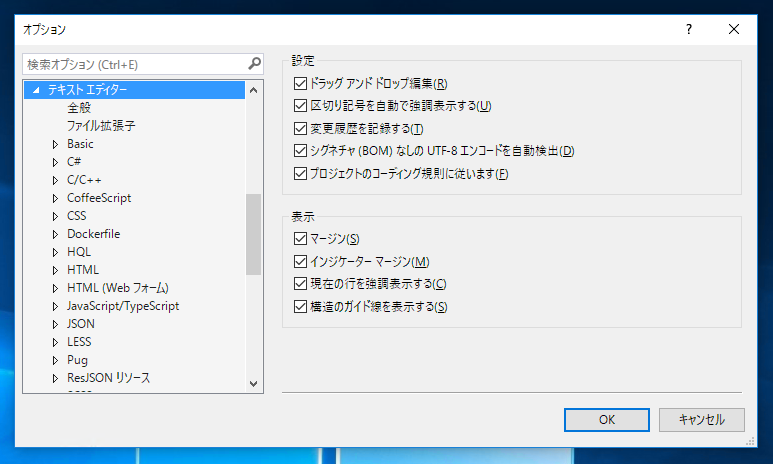Select the HTML tree item label
Screen dimensions: 773x464
pyautogui.click(x=83, y=270)
